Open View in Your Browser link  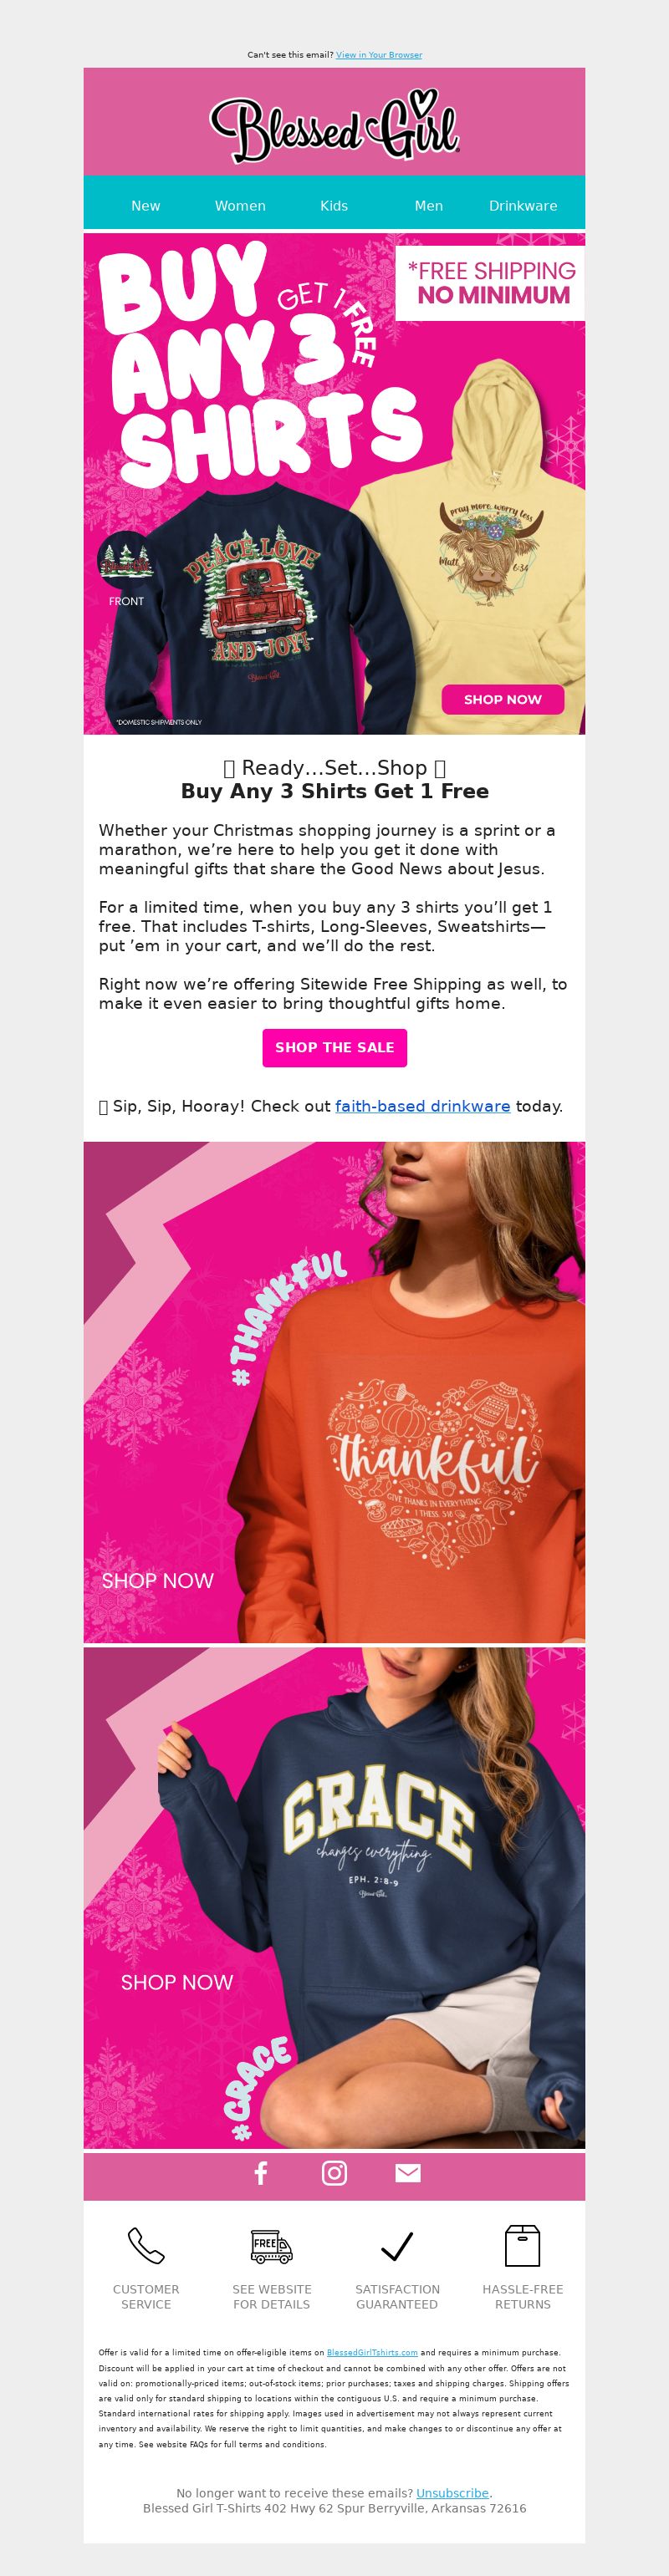coord(379,55)
